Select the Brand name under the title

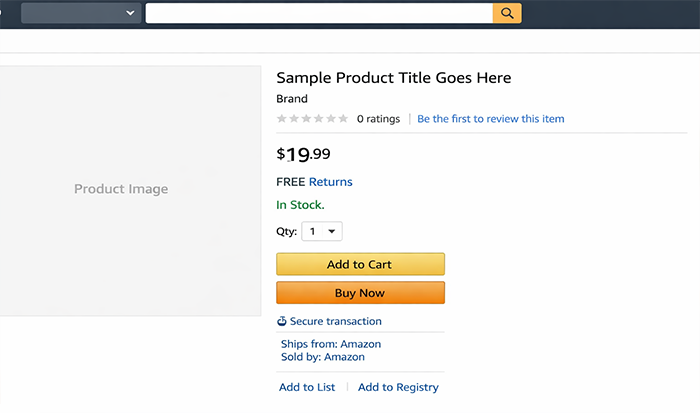(292, 99)
